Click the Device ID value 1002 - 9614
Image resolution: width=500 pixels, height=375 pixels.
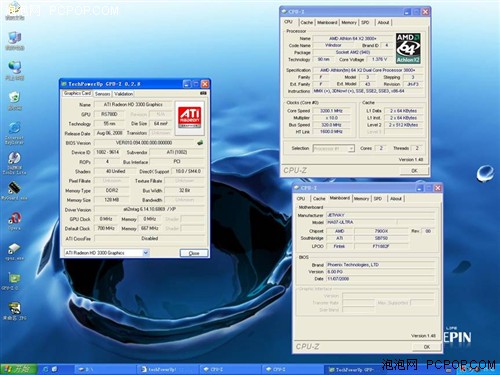pos(107,152)
